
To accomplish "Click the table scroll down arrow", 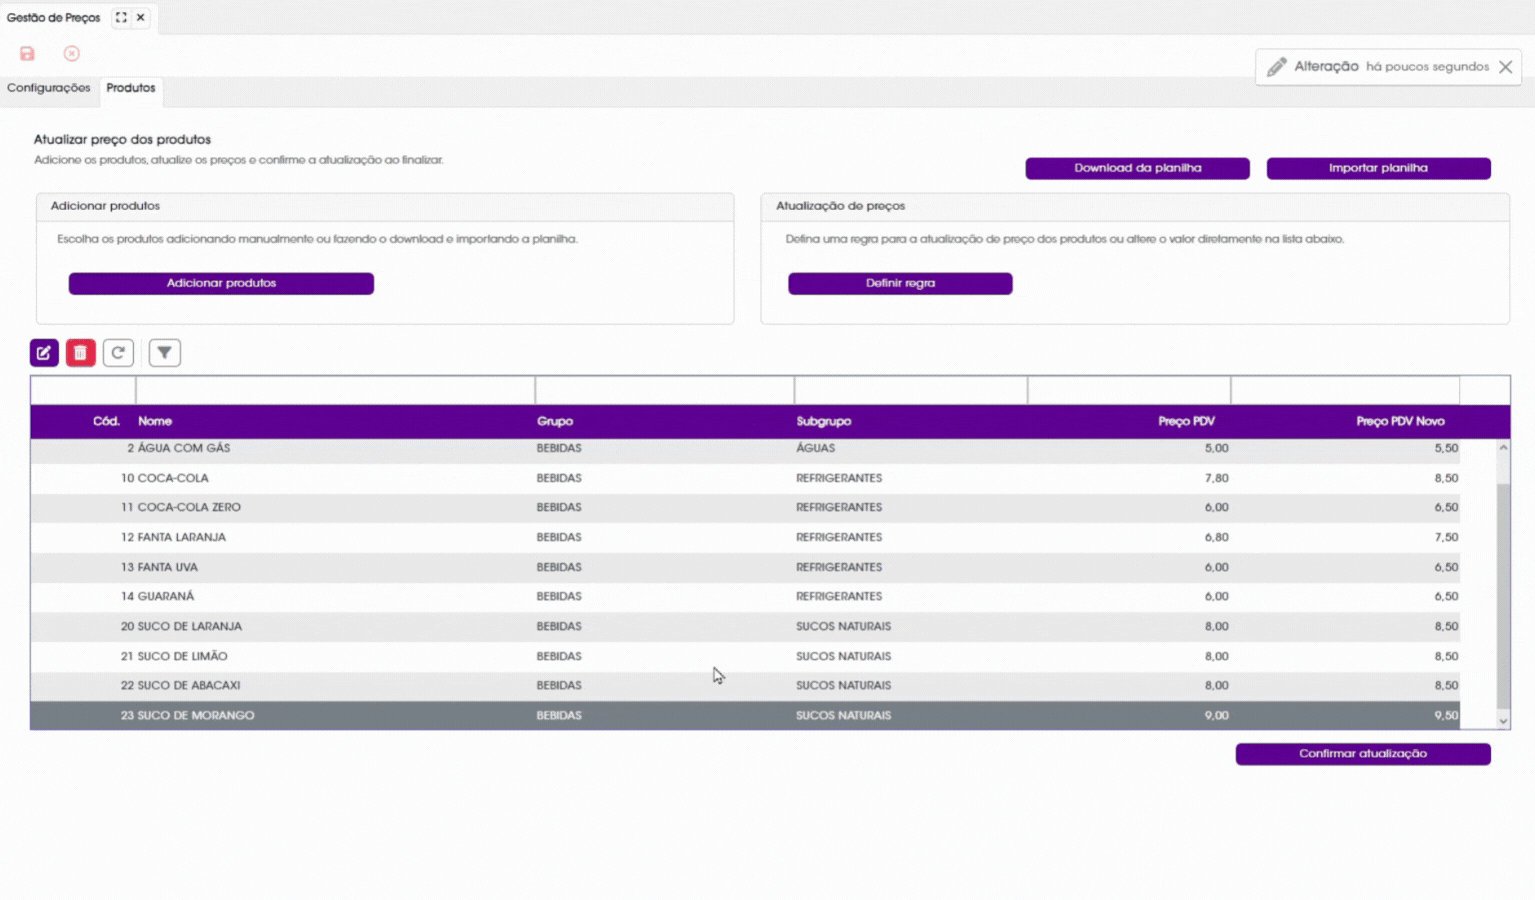I will [x=1503, y=721].
